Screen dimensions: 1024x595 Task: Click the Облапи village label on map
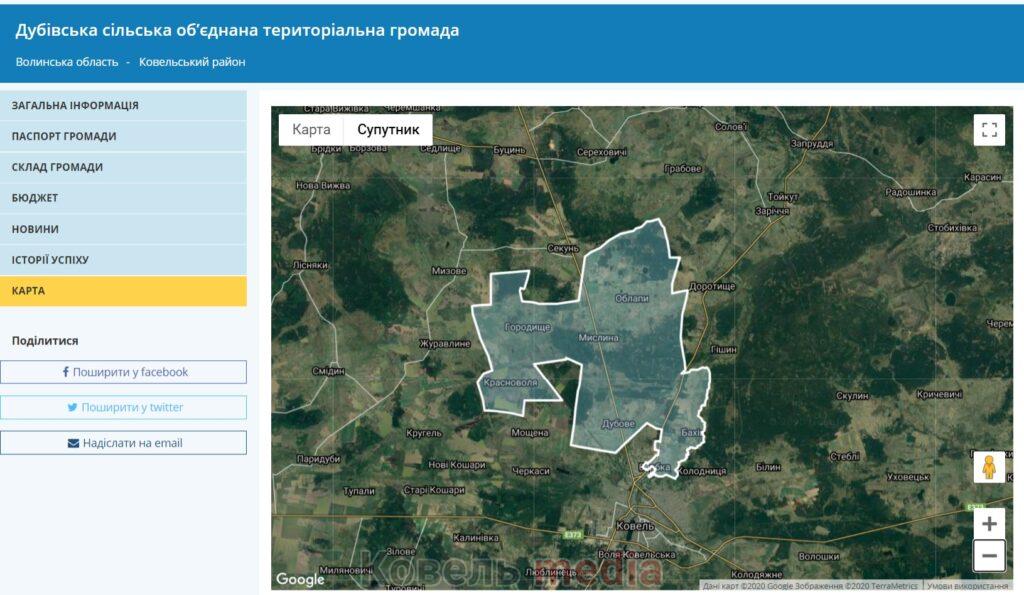(x=632, y=298)
